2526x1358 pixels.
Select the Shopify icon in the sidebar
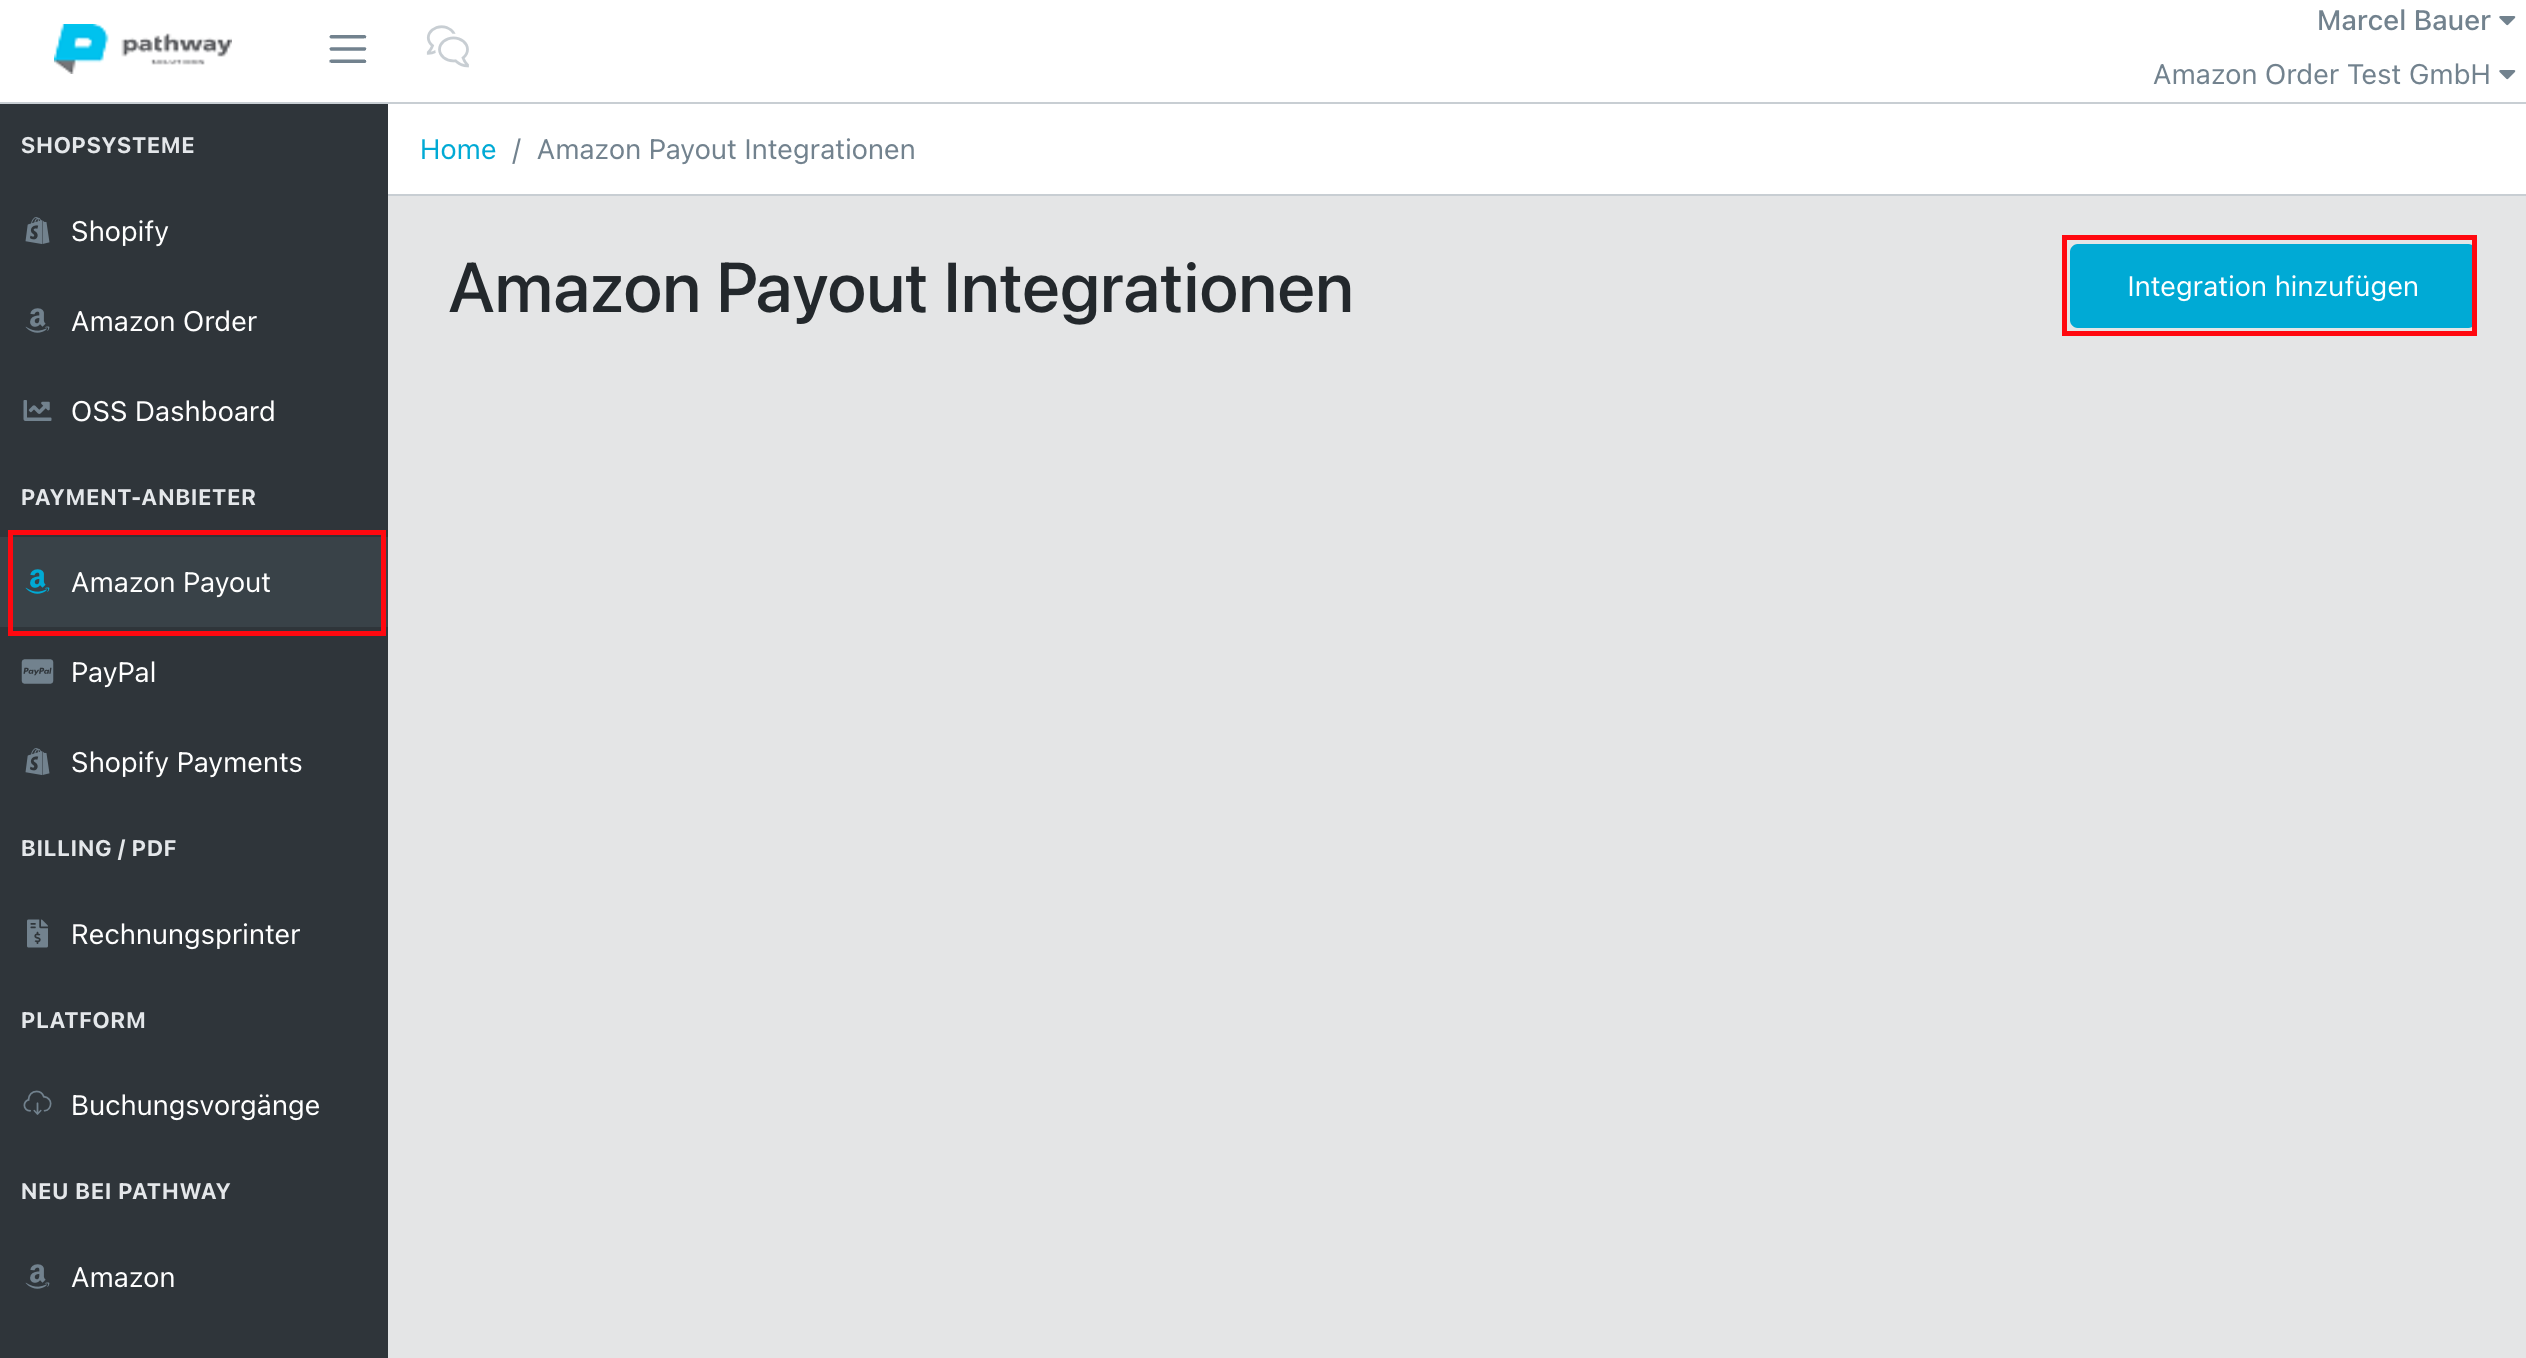(37, 231)
